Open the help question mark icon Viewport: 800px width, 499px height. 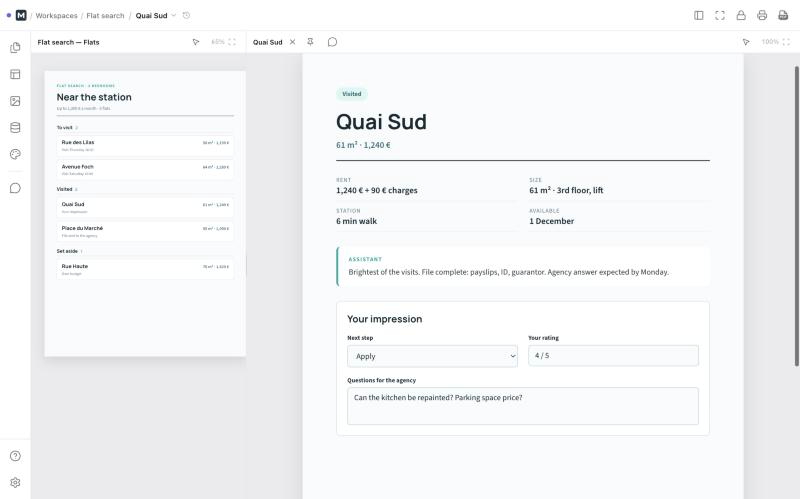tap(15, 456)
